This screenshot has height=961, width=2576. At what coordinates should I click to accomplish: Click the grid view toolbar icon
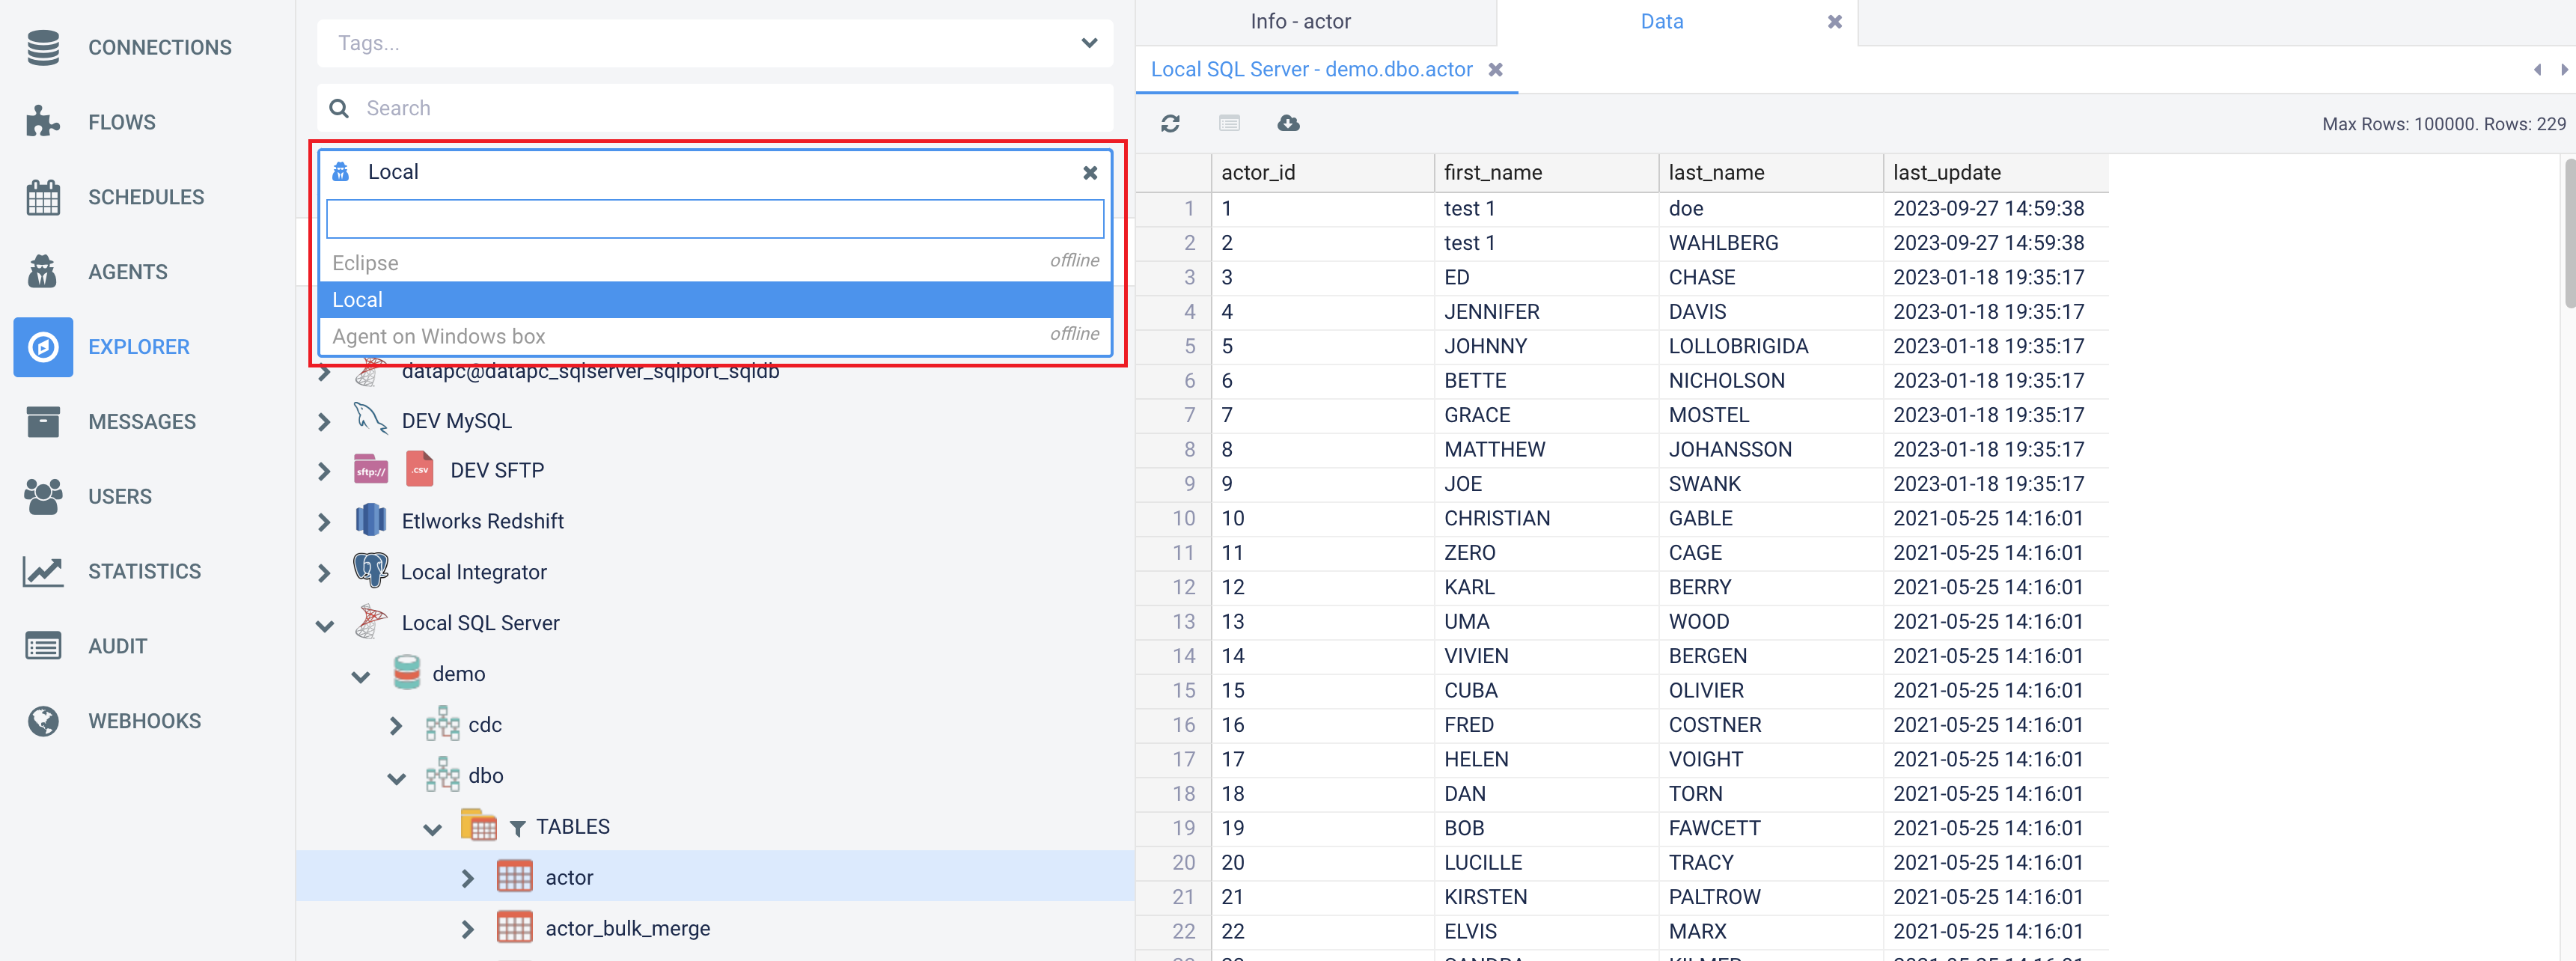[1229, 123]
